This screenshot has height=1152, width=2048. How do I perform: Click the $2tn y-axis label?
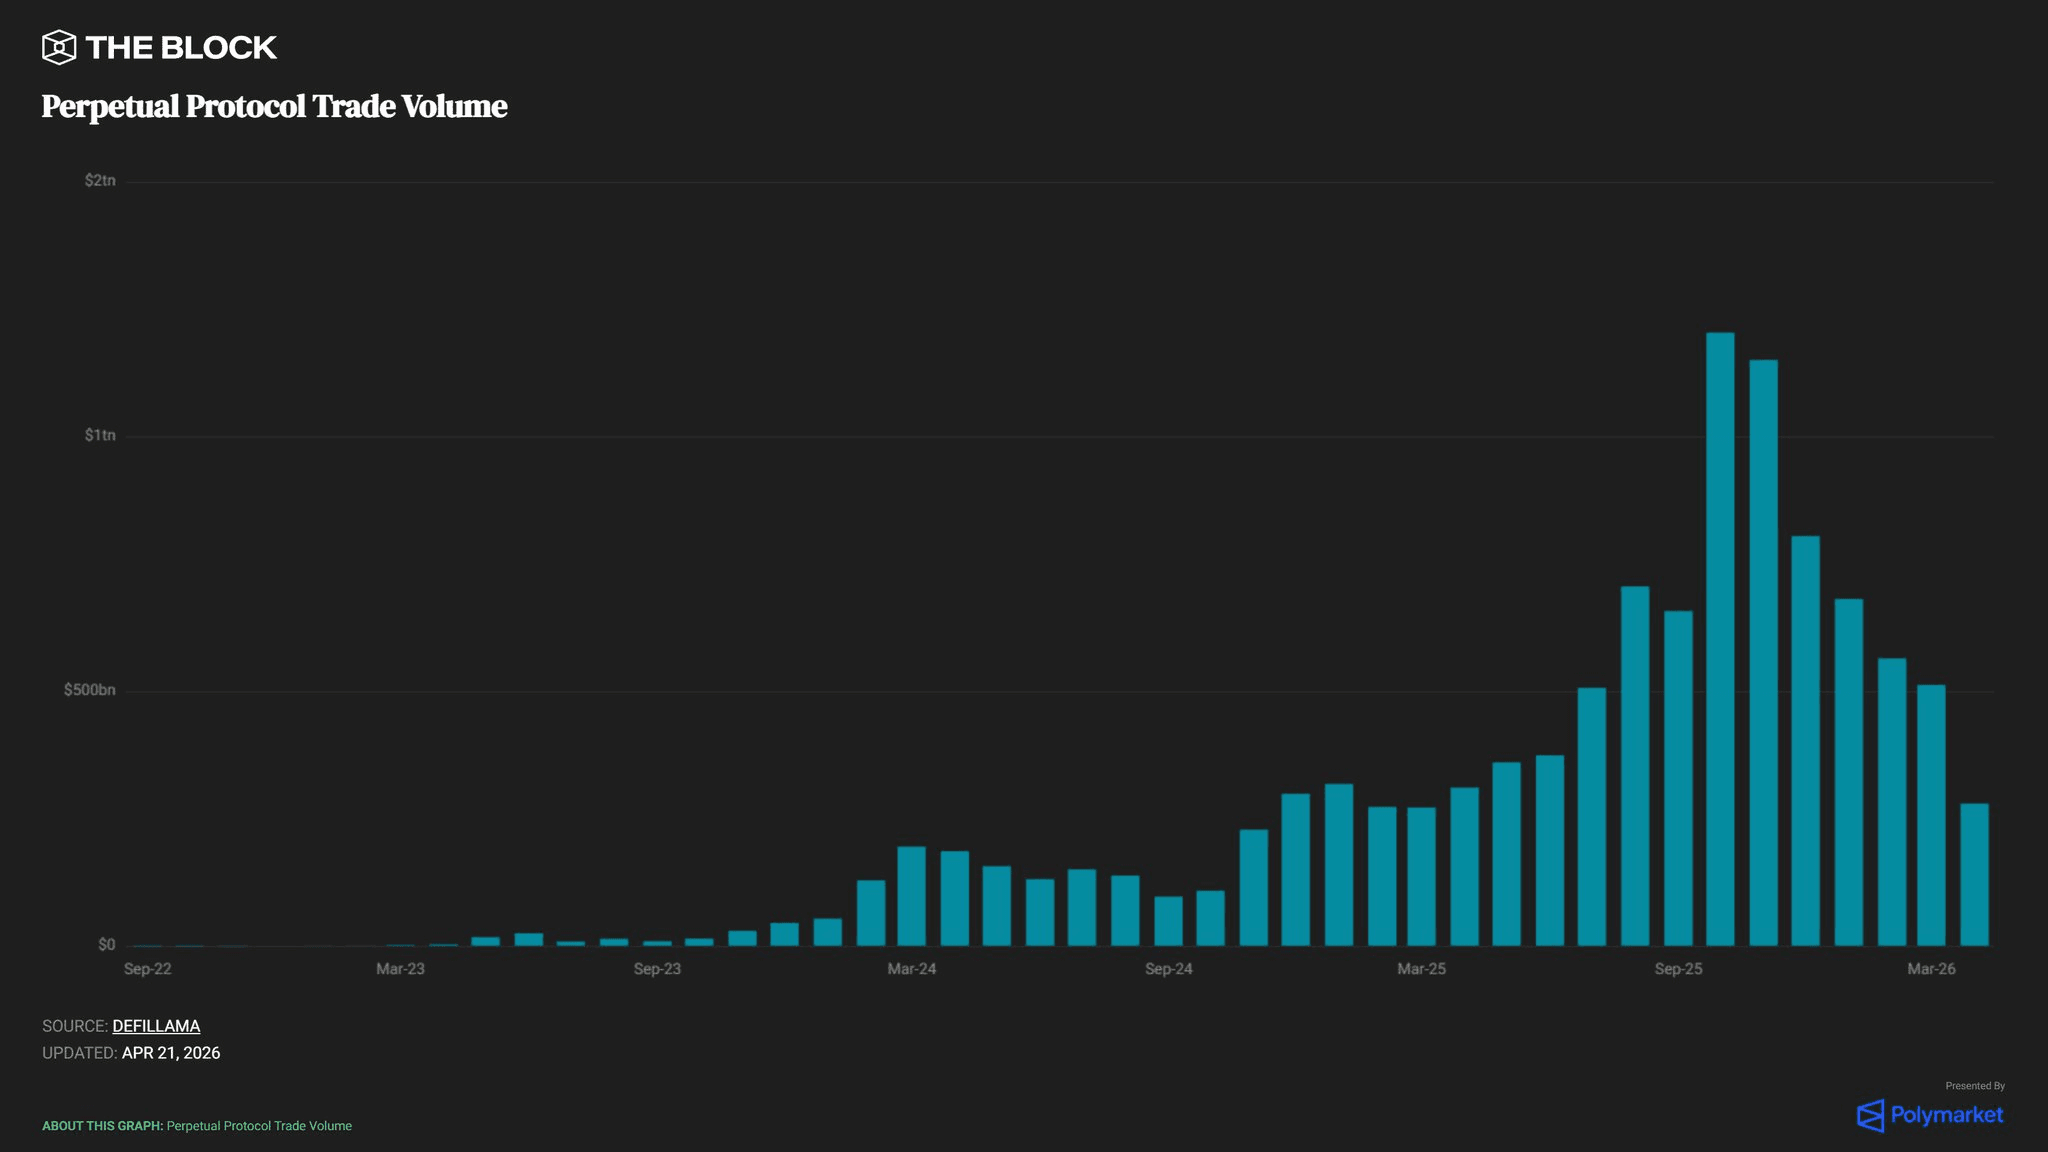click(x=100, y=181)
